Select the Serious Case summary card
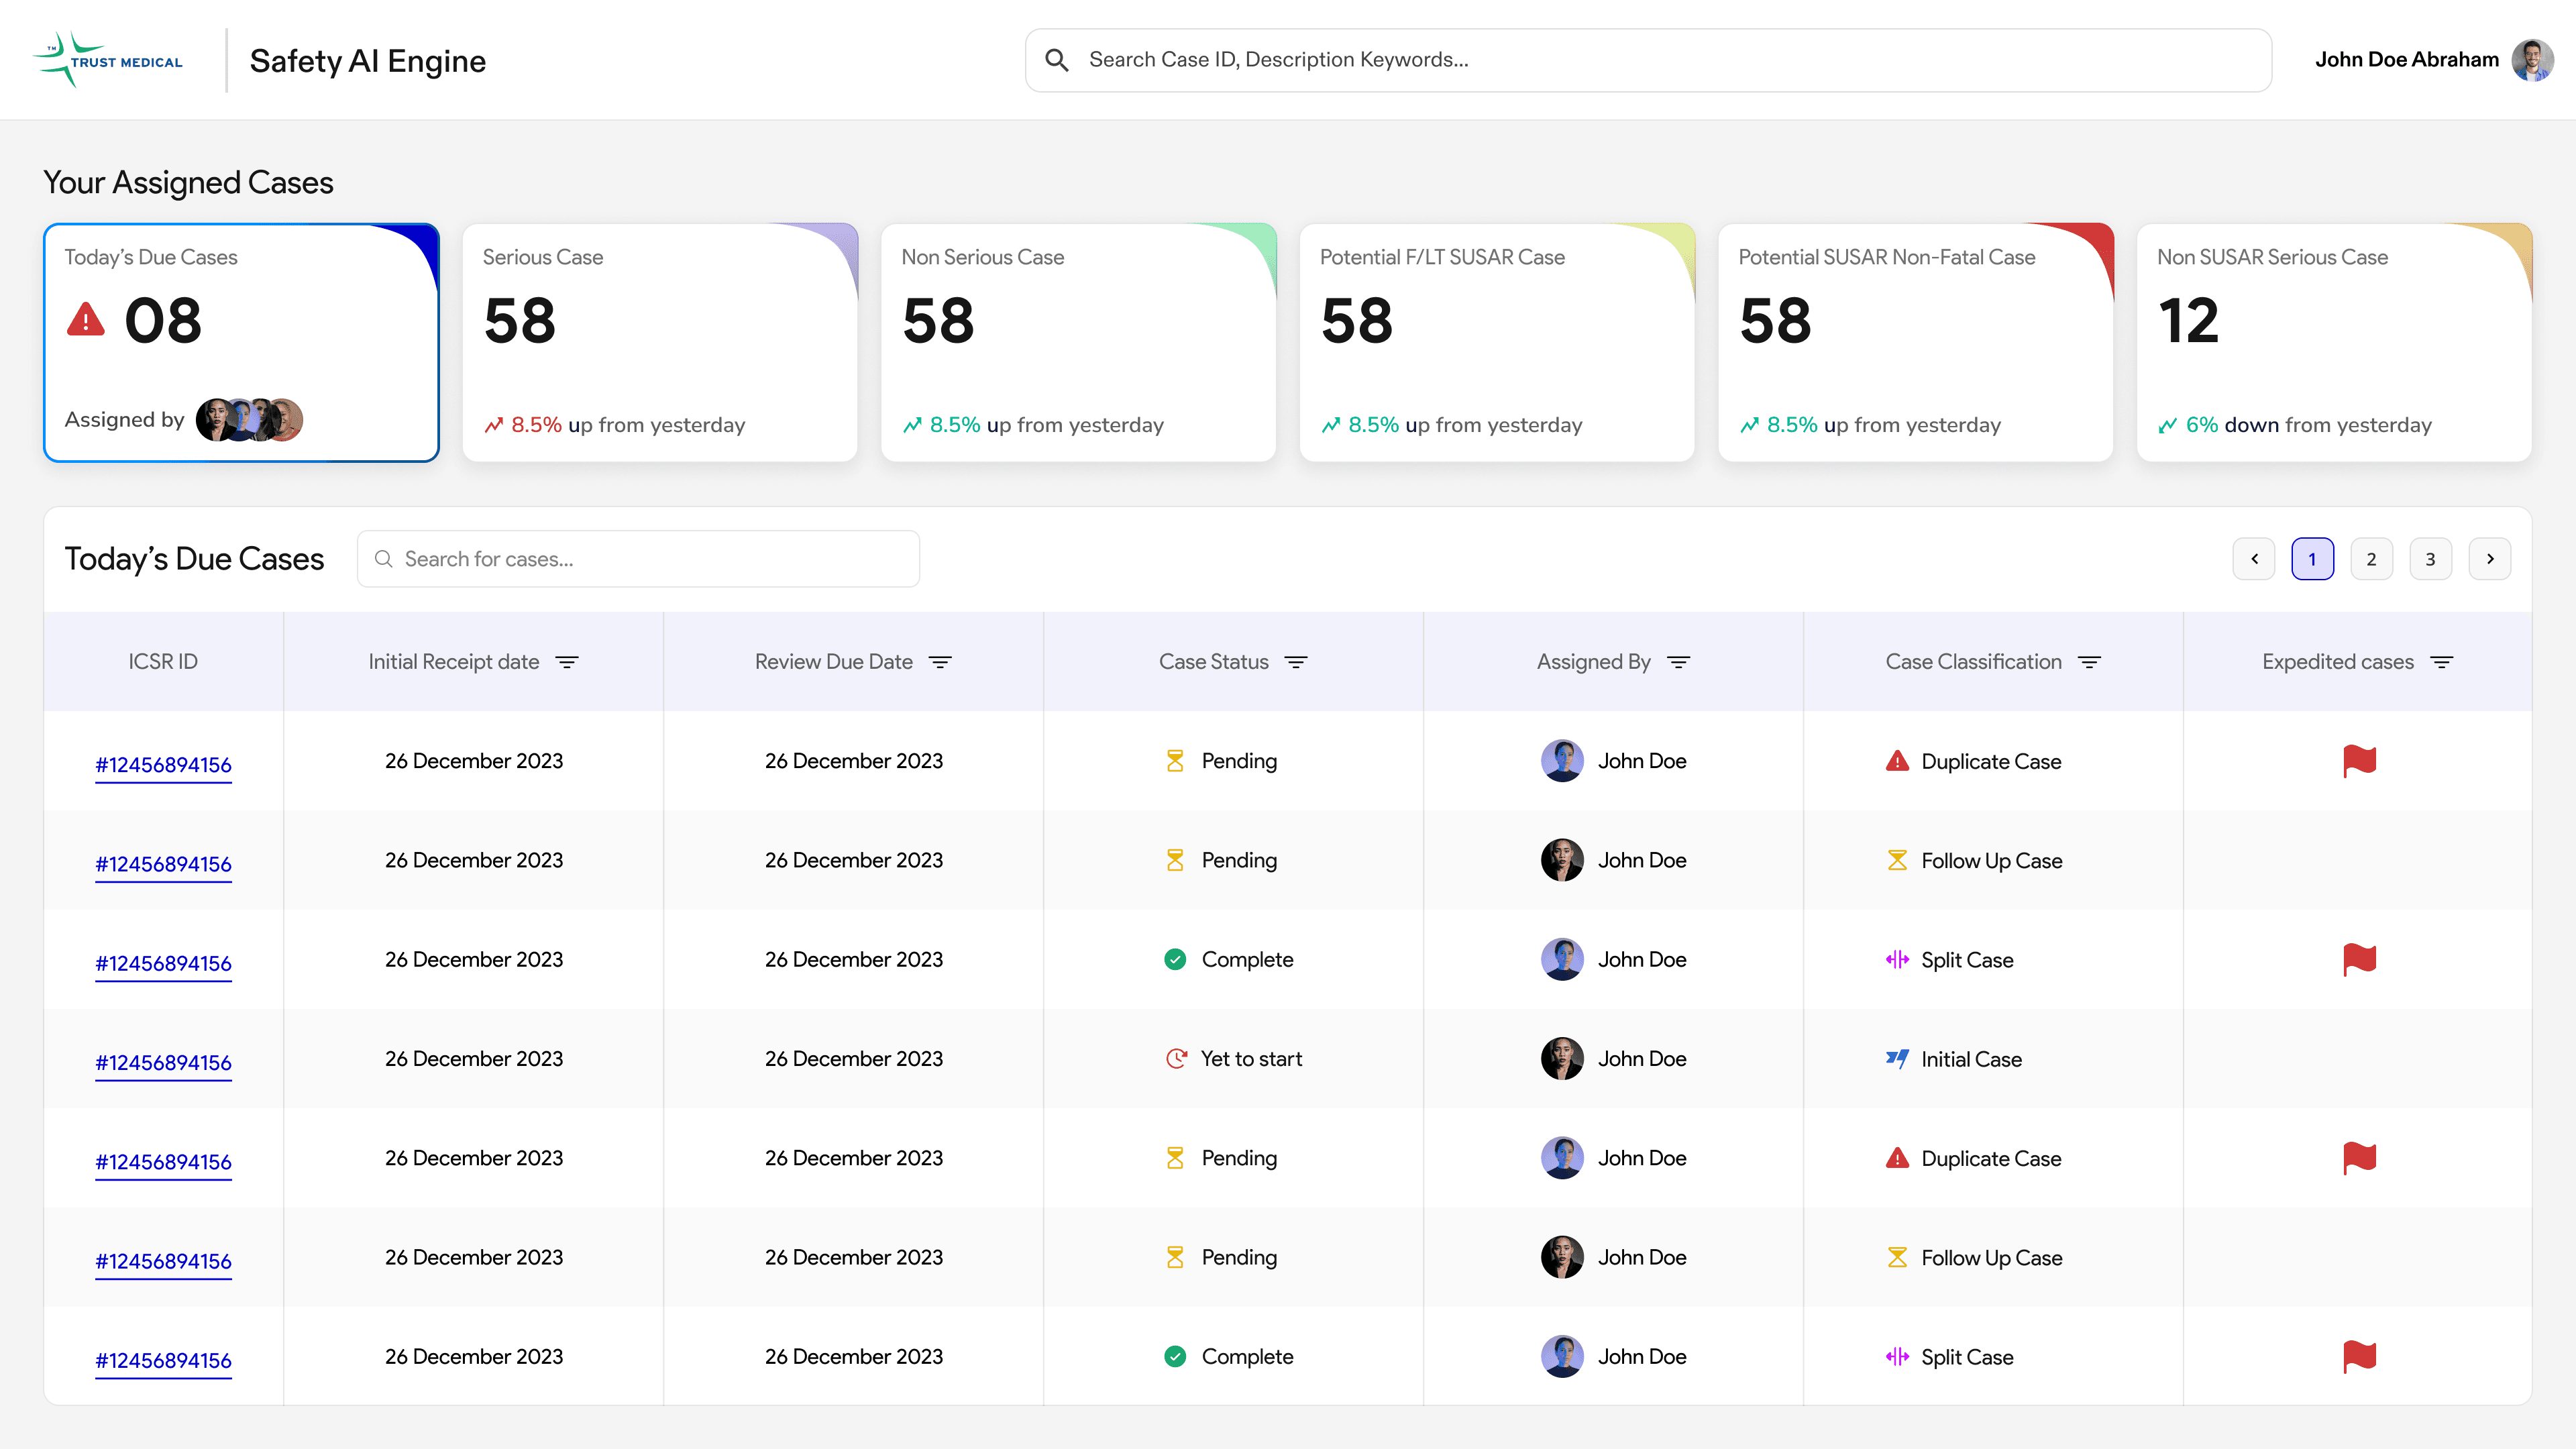Image resolution: width=2576 pixels, height=1449 pixels. click(x=660, y=342)
